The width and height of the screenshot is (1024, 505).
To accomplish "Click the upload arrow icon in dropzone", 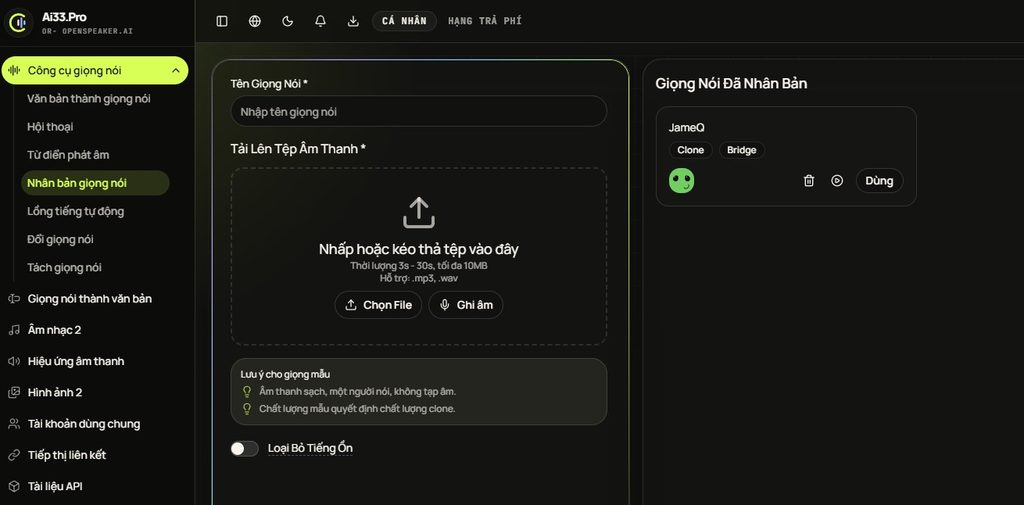I will (419, 212).
